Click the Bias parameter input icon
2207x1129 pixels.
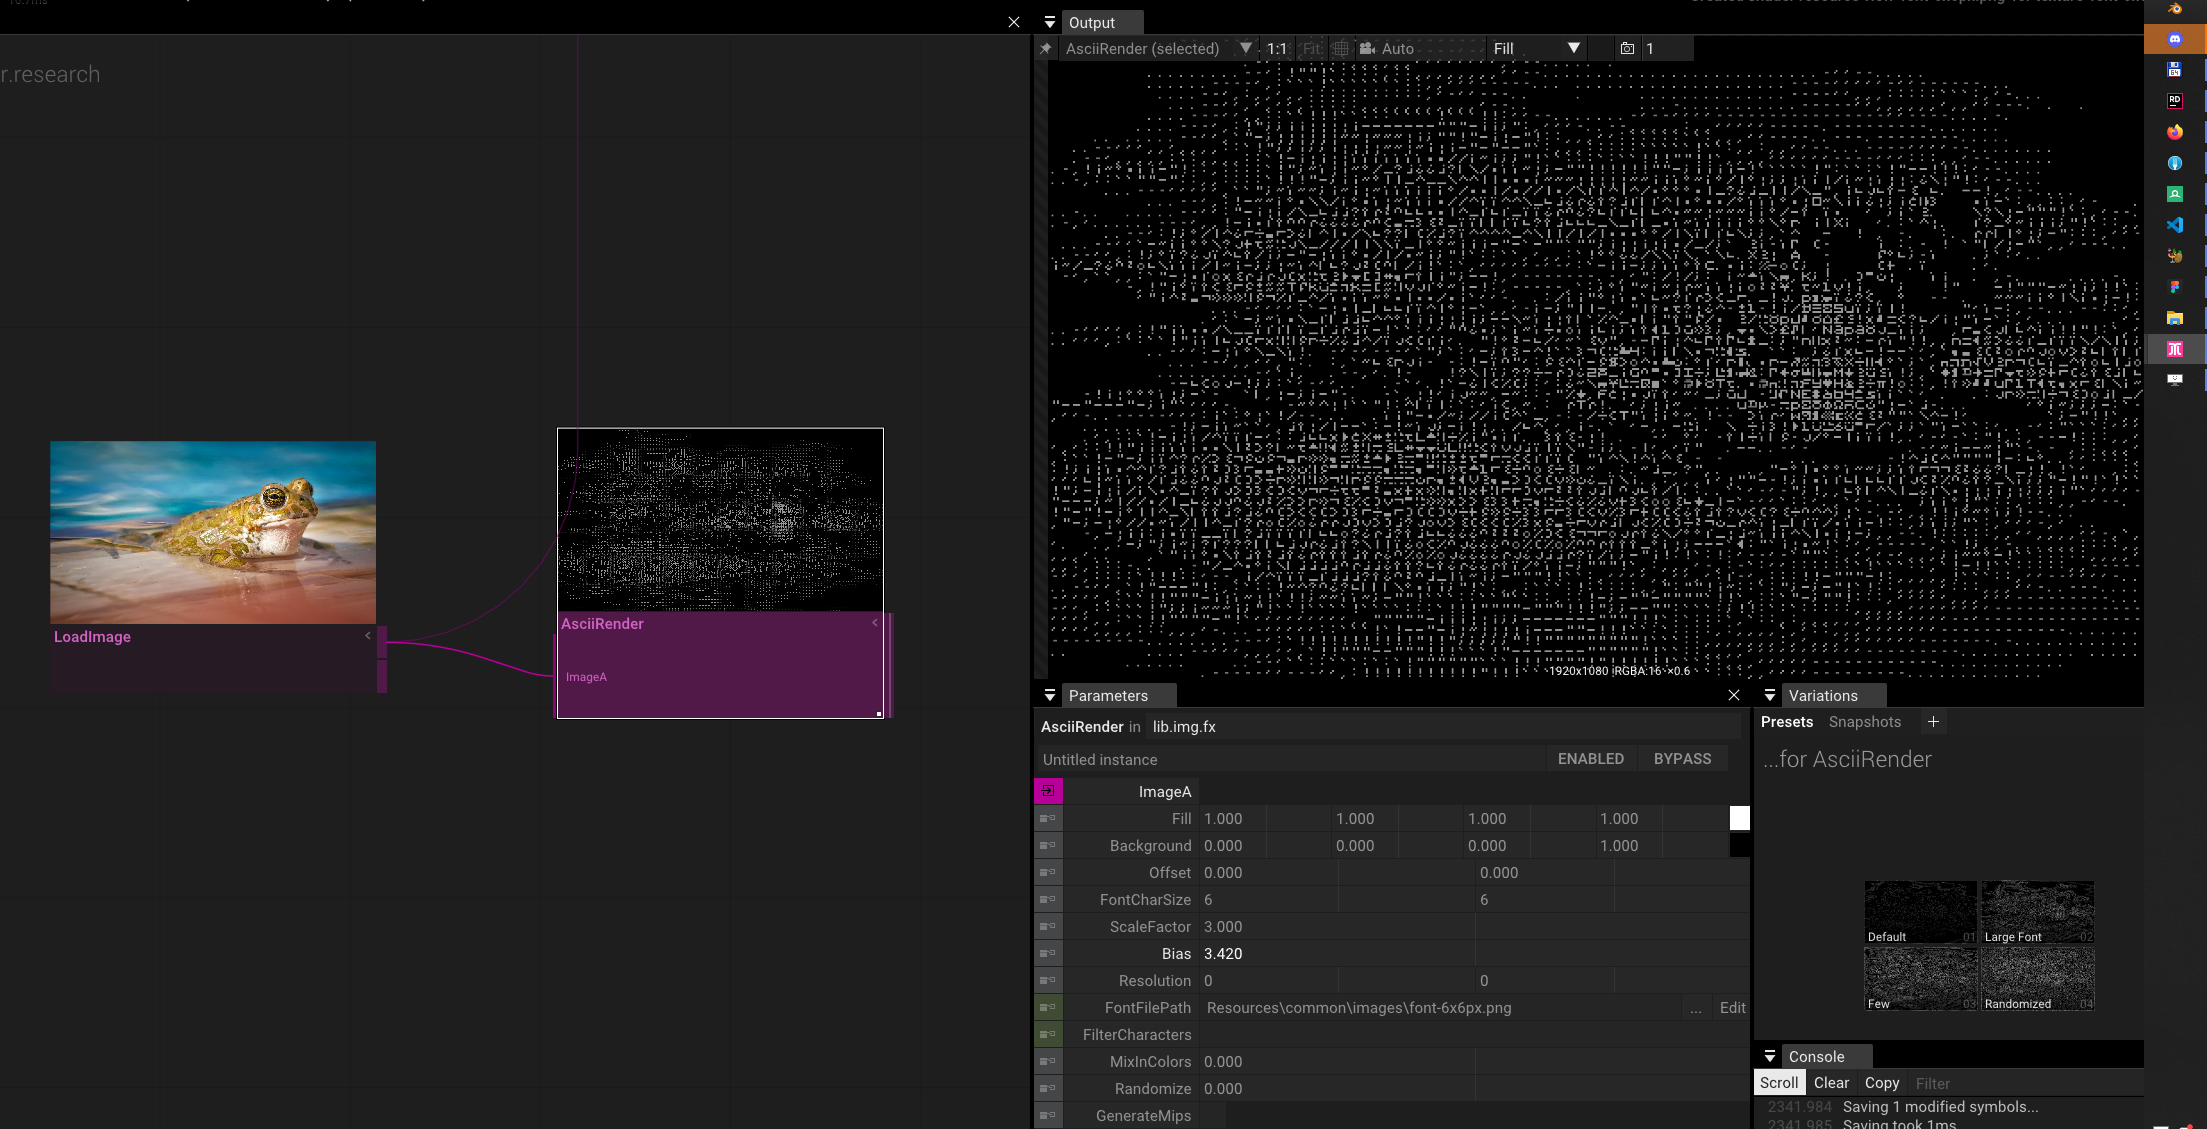click(1048, 953)
